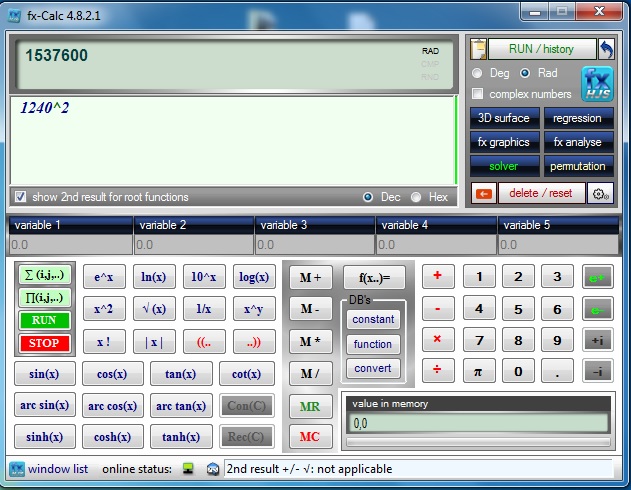Click the mail icon in status bar

coord(212,469)
